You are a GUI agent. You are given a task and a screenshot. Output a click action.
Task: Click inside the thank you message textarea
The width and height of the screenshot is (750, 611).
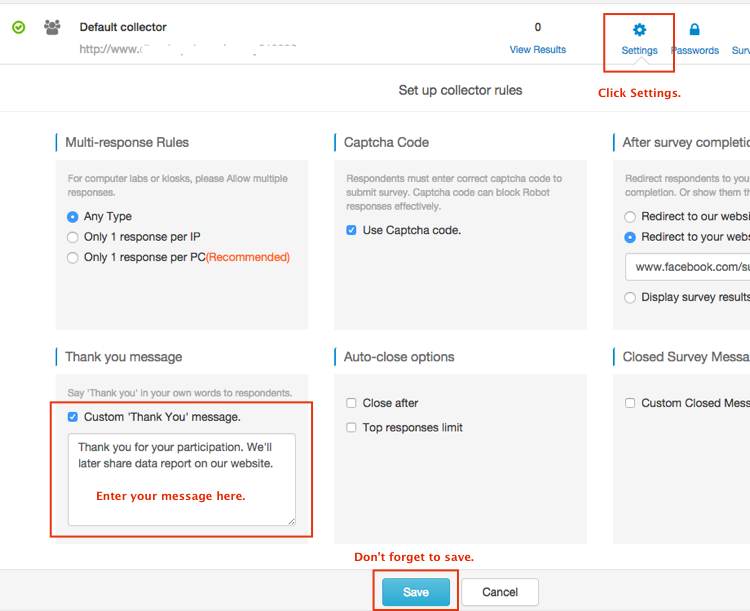coord(181,478)
